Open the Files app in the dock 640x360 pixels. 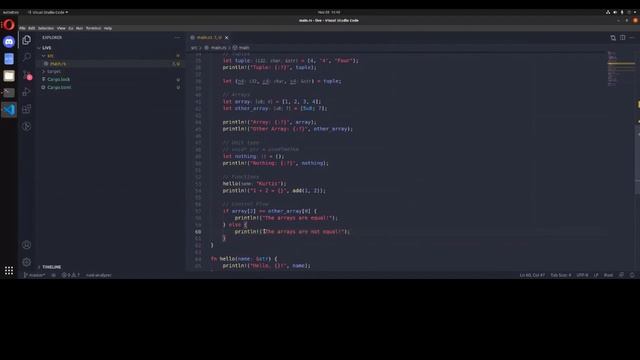click(x=9, y=76)
